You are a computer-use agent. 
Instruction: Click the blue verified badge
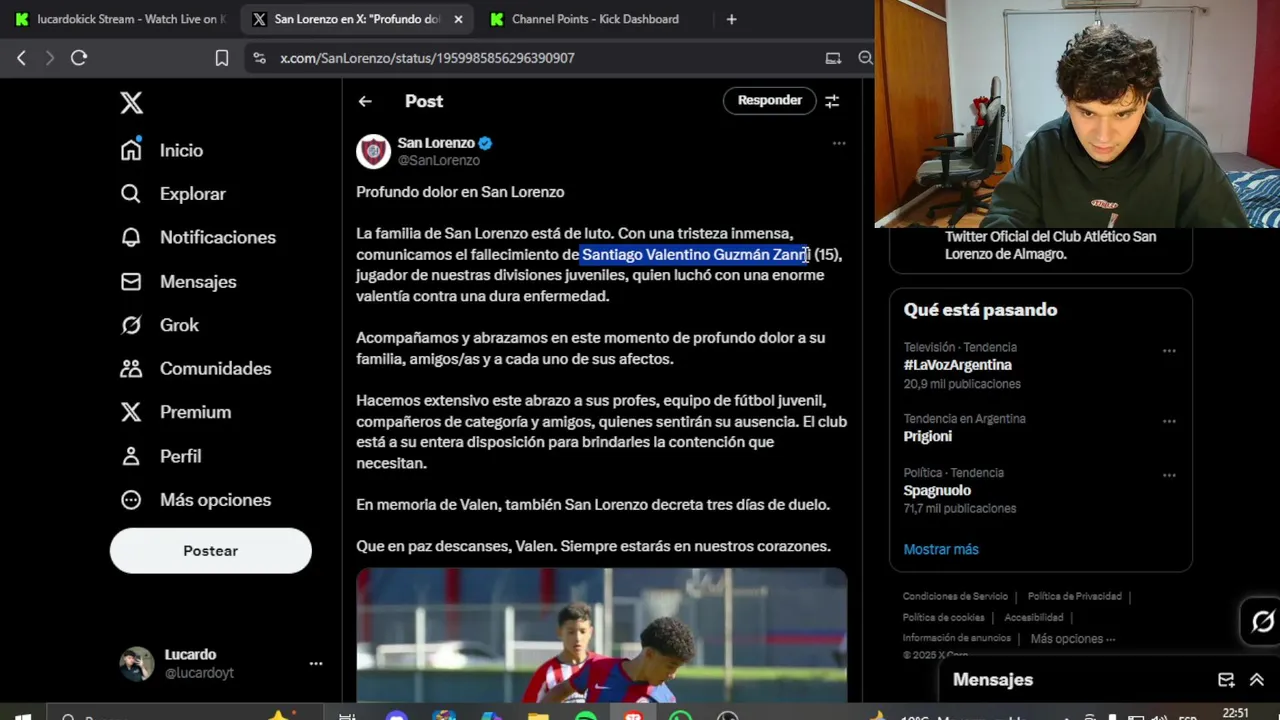[485, 143]
